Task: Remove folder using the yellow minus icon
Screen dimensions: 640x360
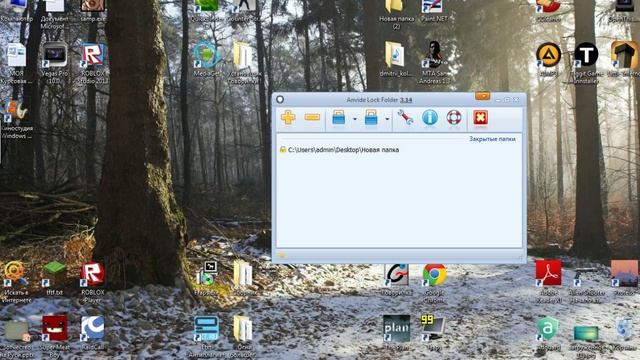Action: pos(312,118)
